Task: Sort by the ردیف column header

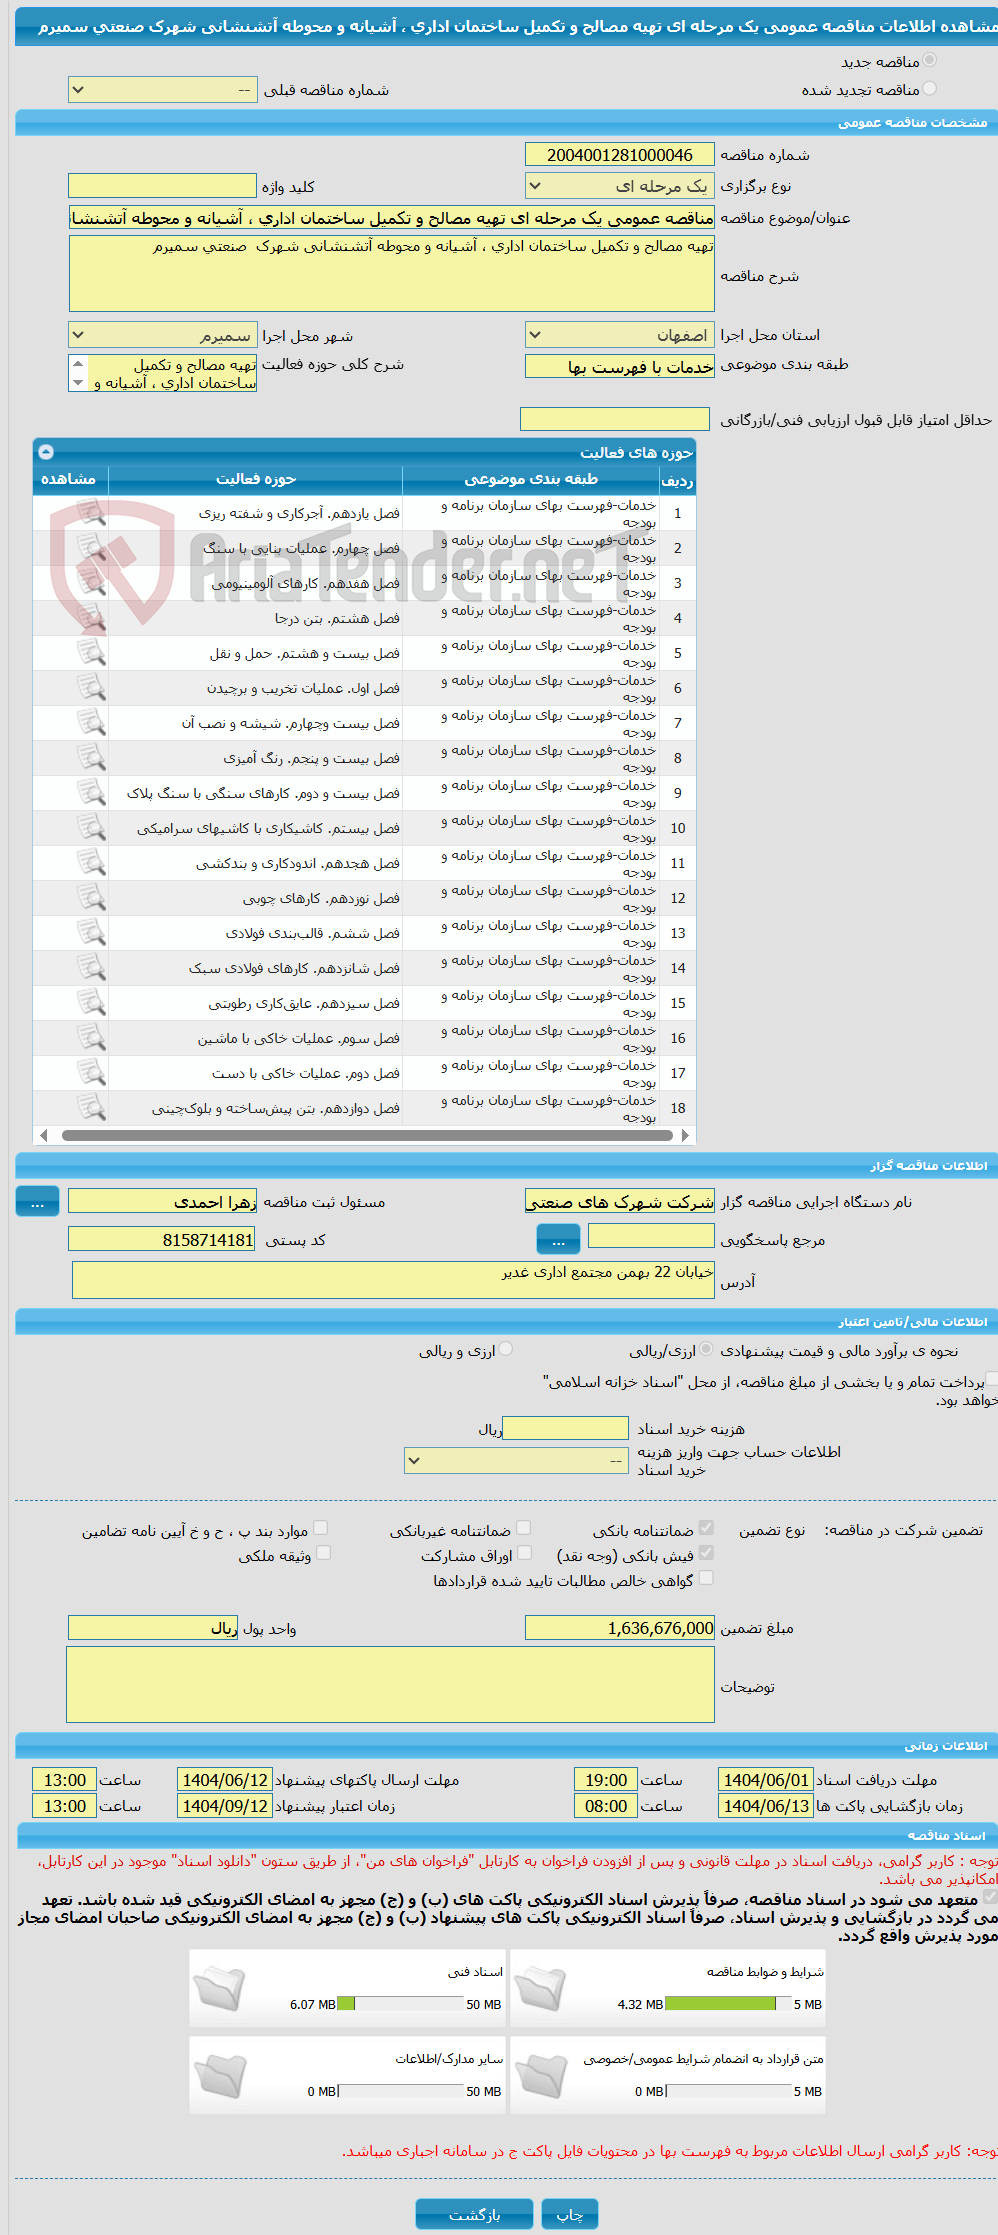Action: (677, 481)
